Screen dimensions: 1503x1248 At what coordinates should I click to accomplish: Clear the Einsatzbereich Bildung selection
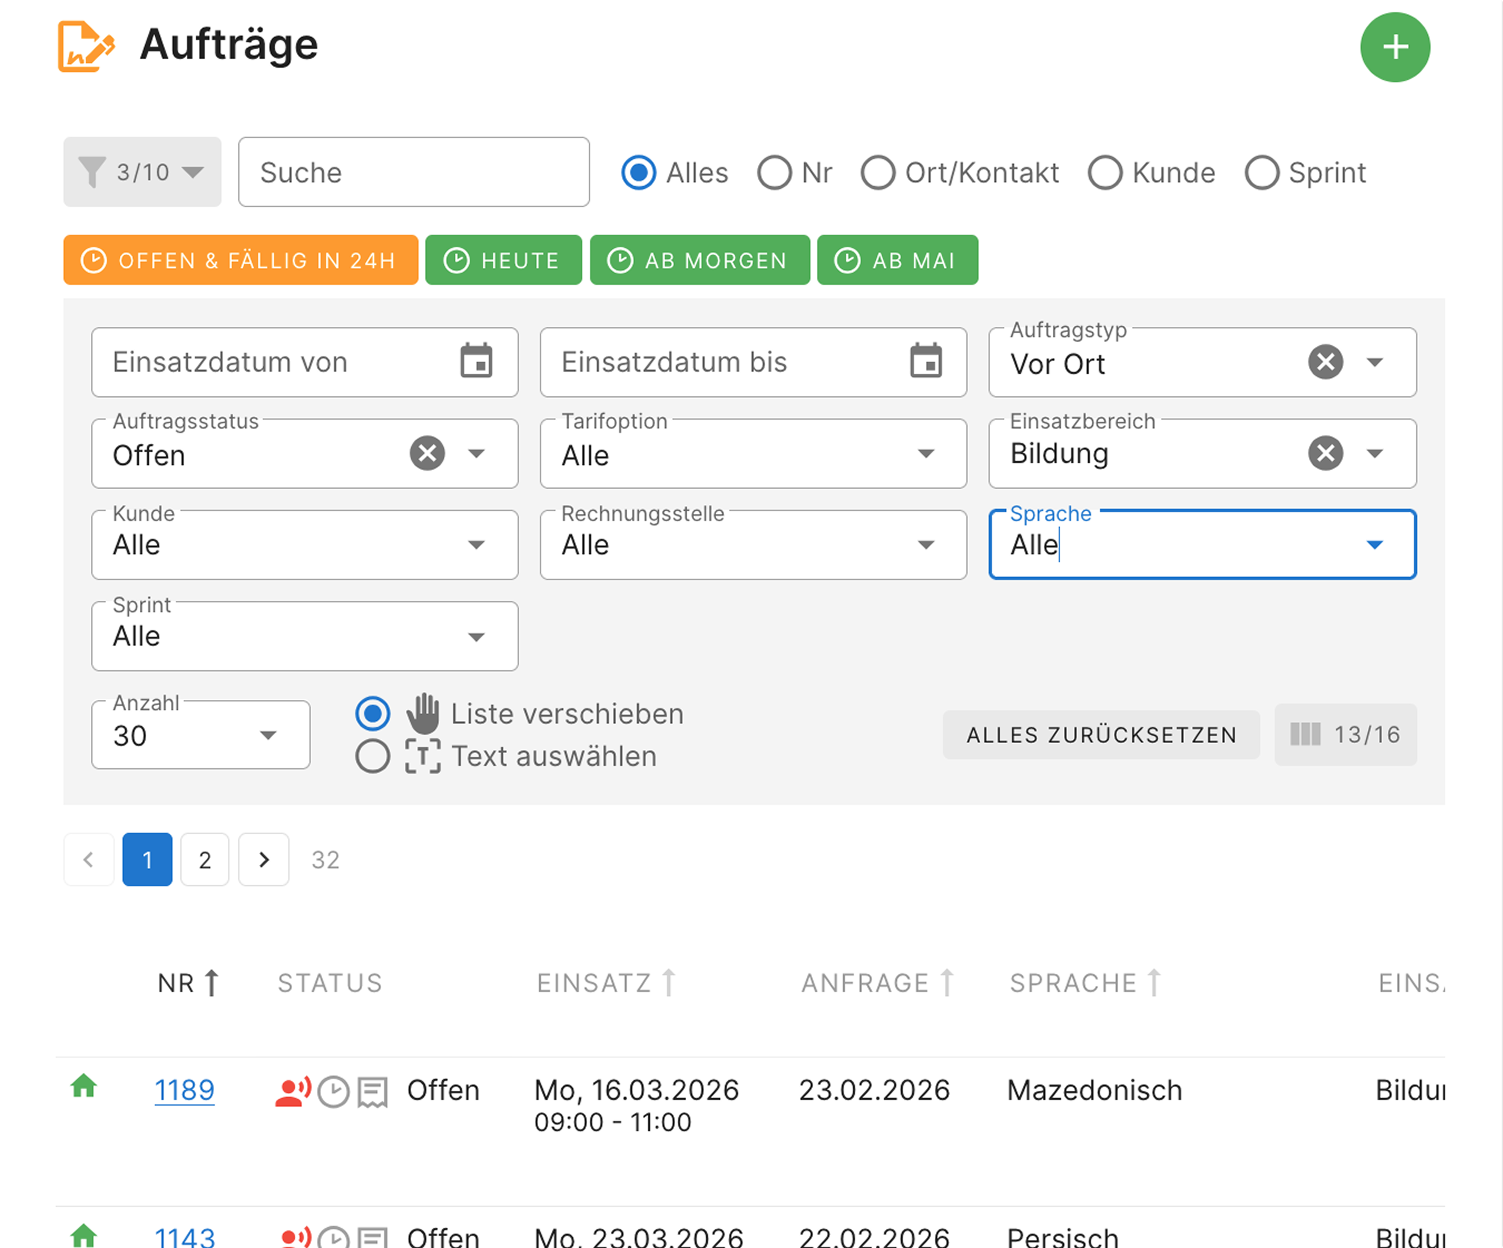click(1326, 453)
